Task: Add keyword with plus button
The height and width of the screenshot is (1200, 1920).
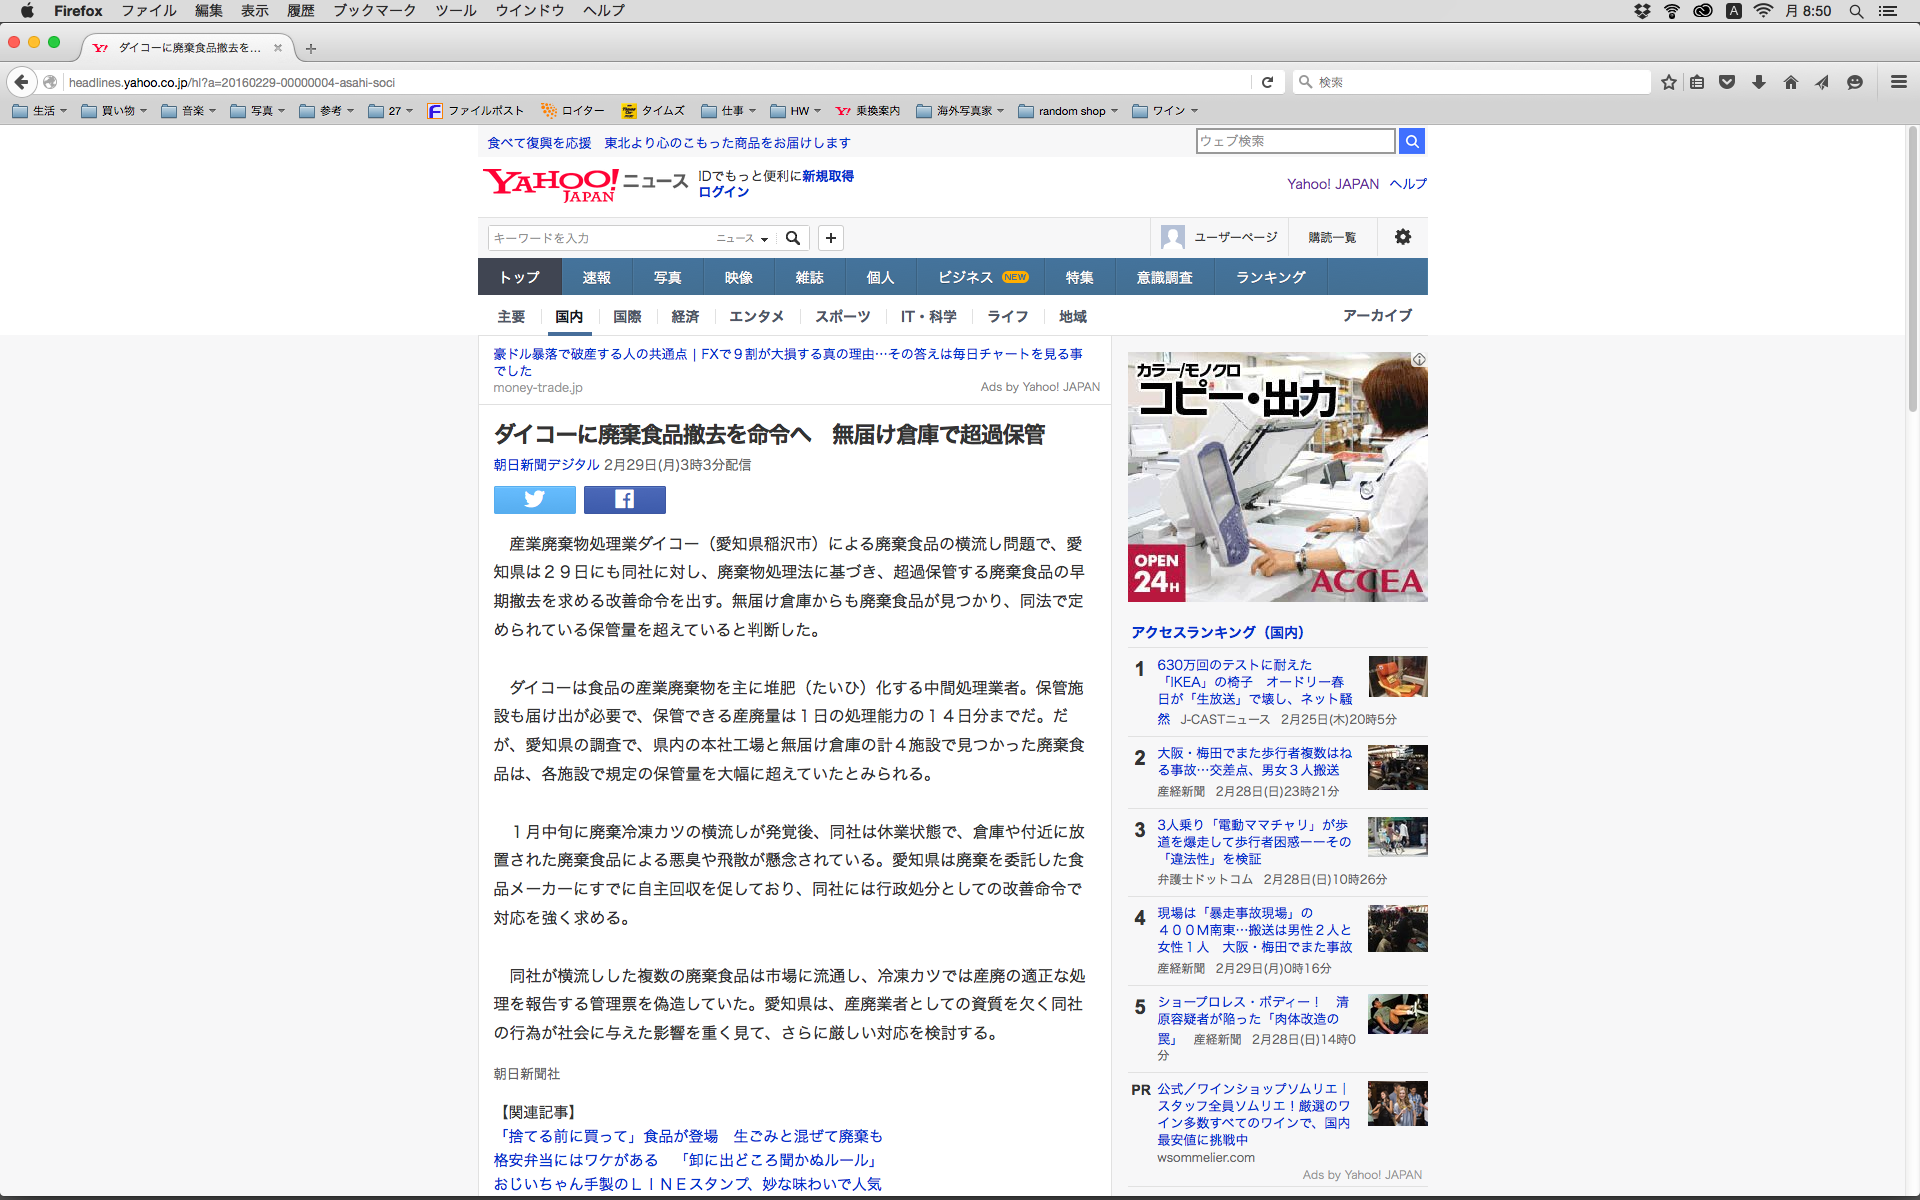Action: tap(830, 238)
